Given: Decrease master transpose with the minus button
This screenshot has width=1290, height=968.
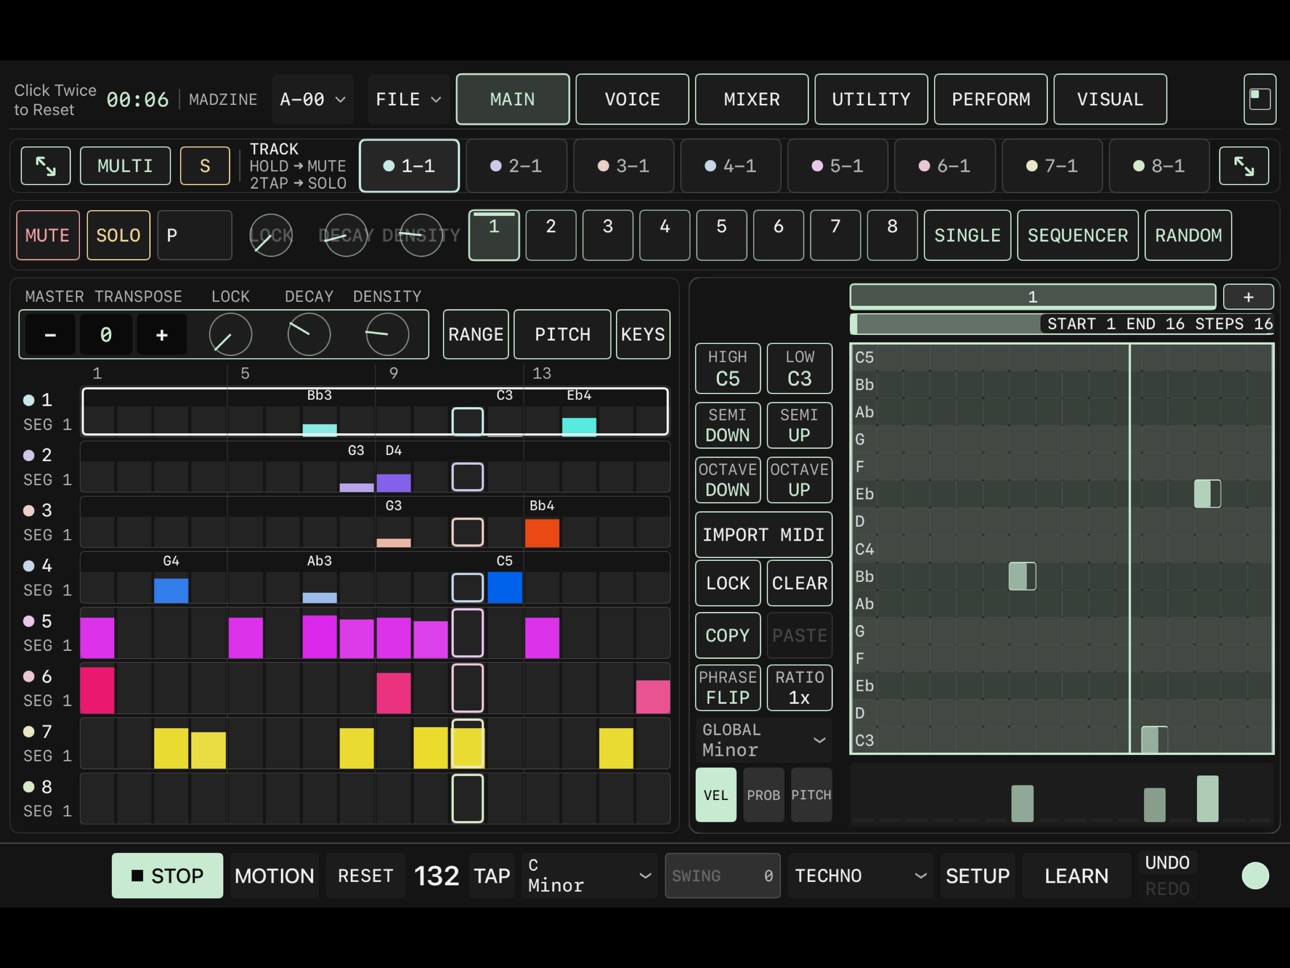Looking at the screenshot, I should click(x=50, y=335).
